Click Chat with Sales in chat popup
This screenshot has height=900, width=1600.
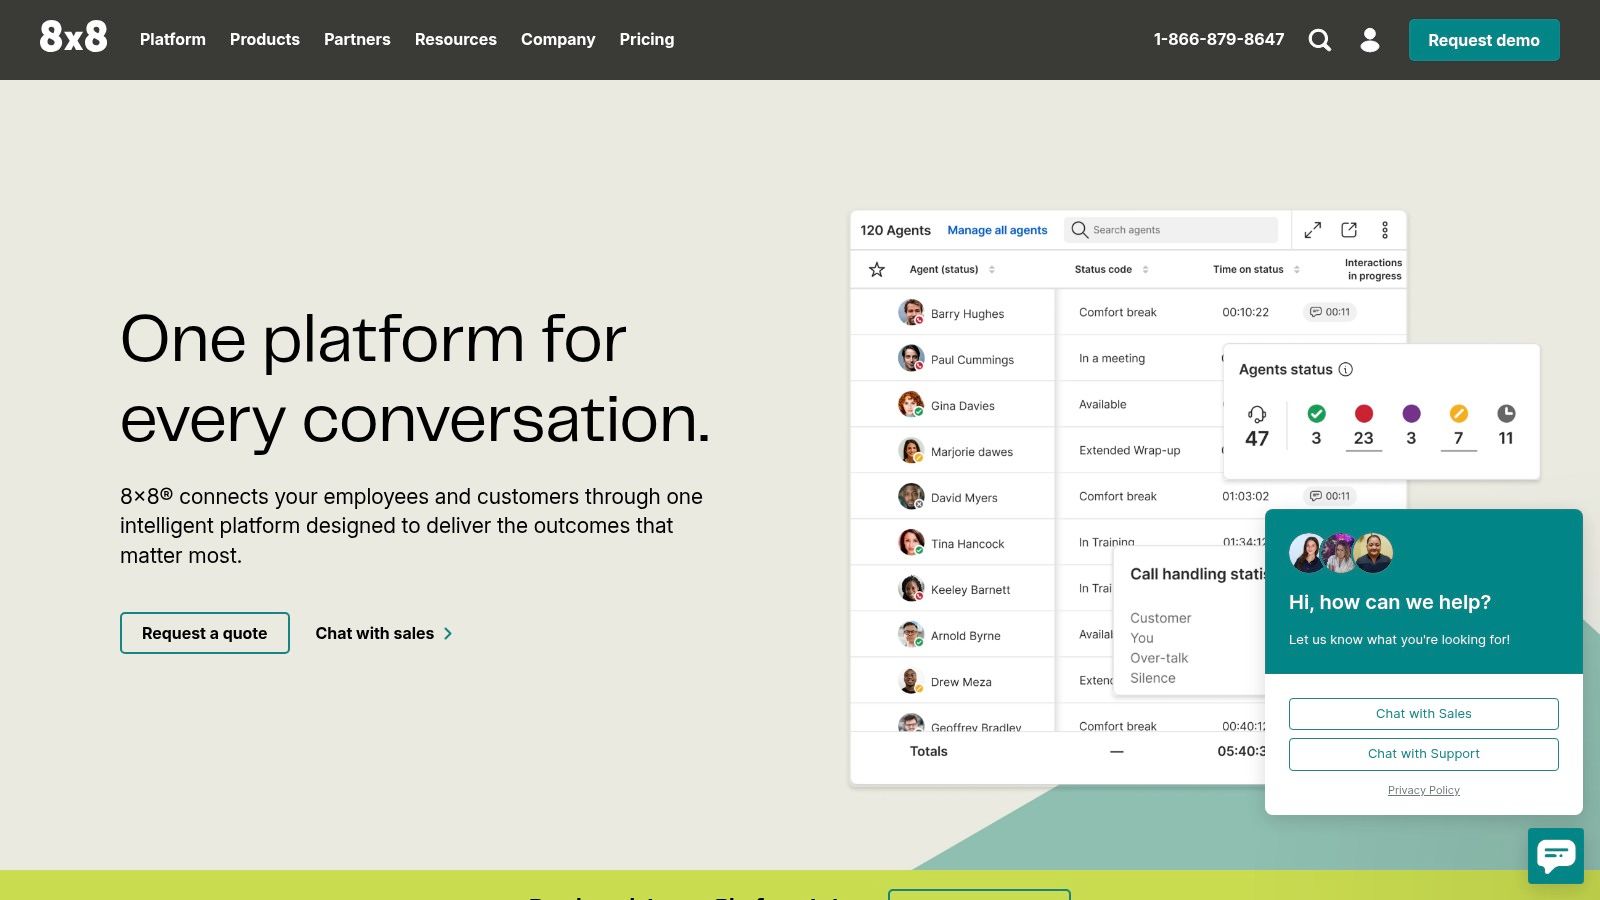click(1424, 714)
